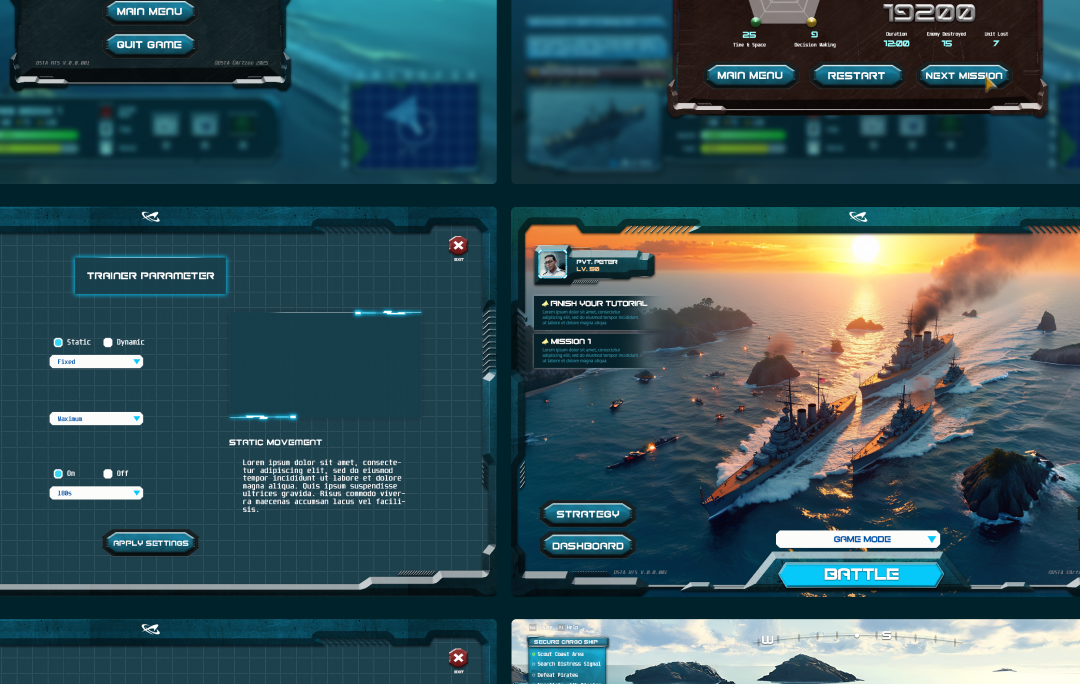
Task: Choose the Off radio option
Action: 108,474
